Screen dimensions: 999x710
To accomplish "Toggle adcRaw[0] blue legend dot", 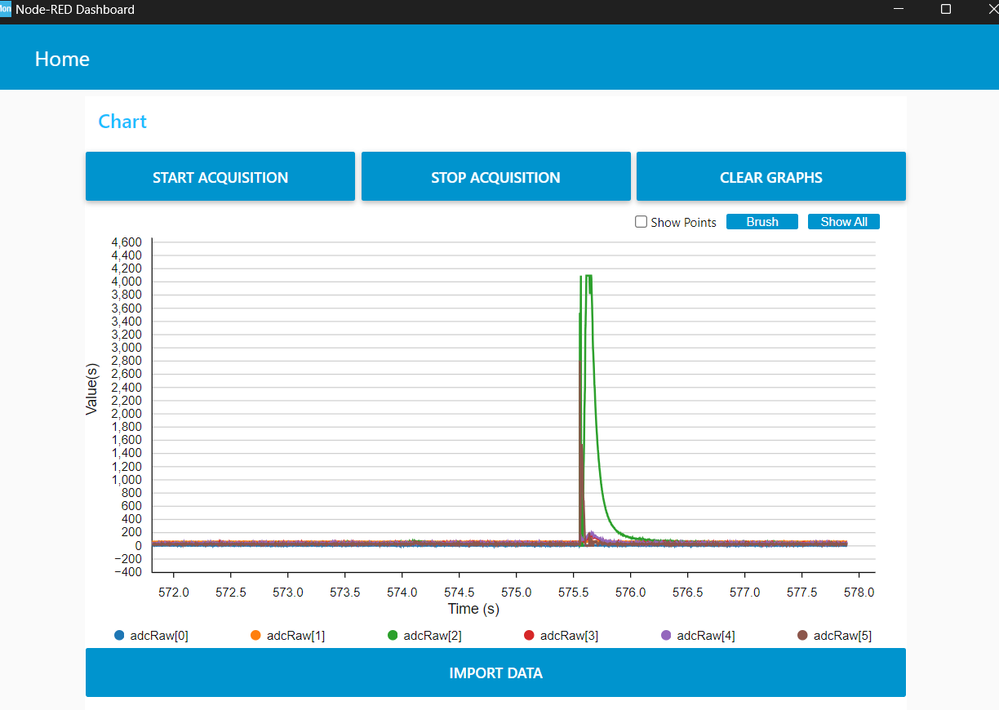I will pyautogui.click(x=119, y=635).
